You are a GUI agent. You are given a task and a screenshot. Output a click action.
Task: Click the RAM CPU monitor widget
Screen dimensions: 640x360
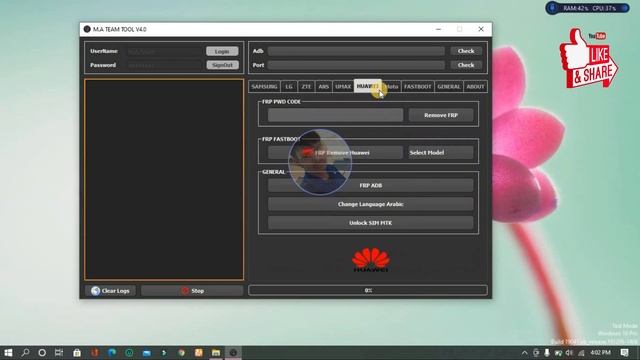click(587, 8)
